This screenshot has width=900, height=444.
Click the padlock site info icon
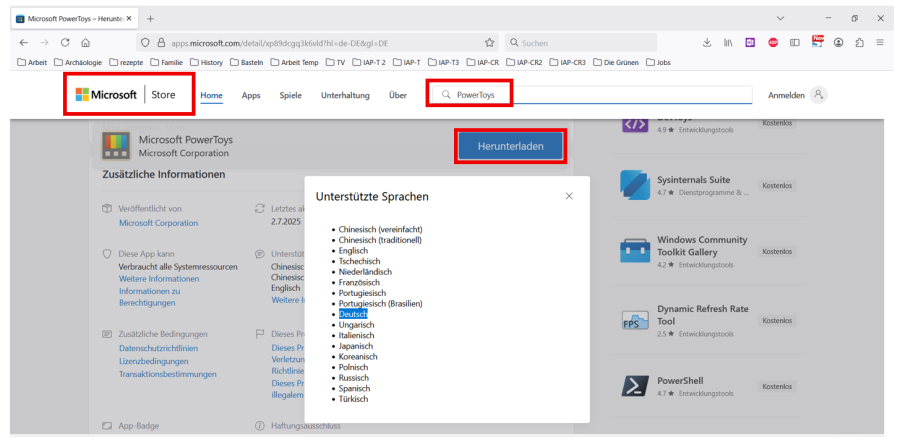point(161,42)
